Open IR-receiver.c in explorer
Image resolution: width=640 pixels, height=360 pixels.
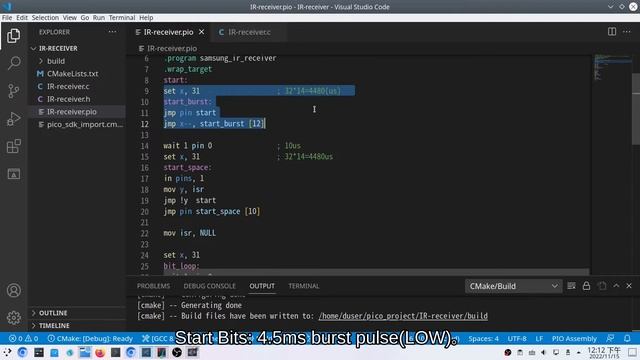click(x=77, y=86)
